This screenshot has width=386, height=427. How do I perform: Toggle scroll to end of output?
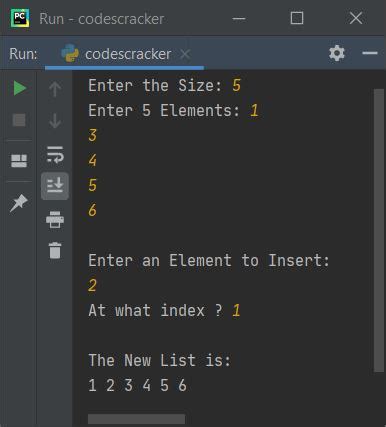(55, 186)
